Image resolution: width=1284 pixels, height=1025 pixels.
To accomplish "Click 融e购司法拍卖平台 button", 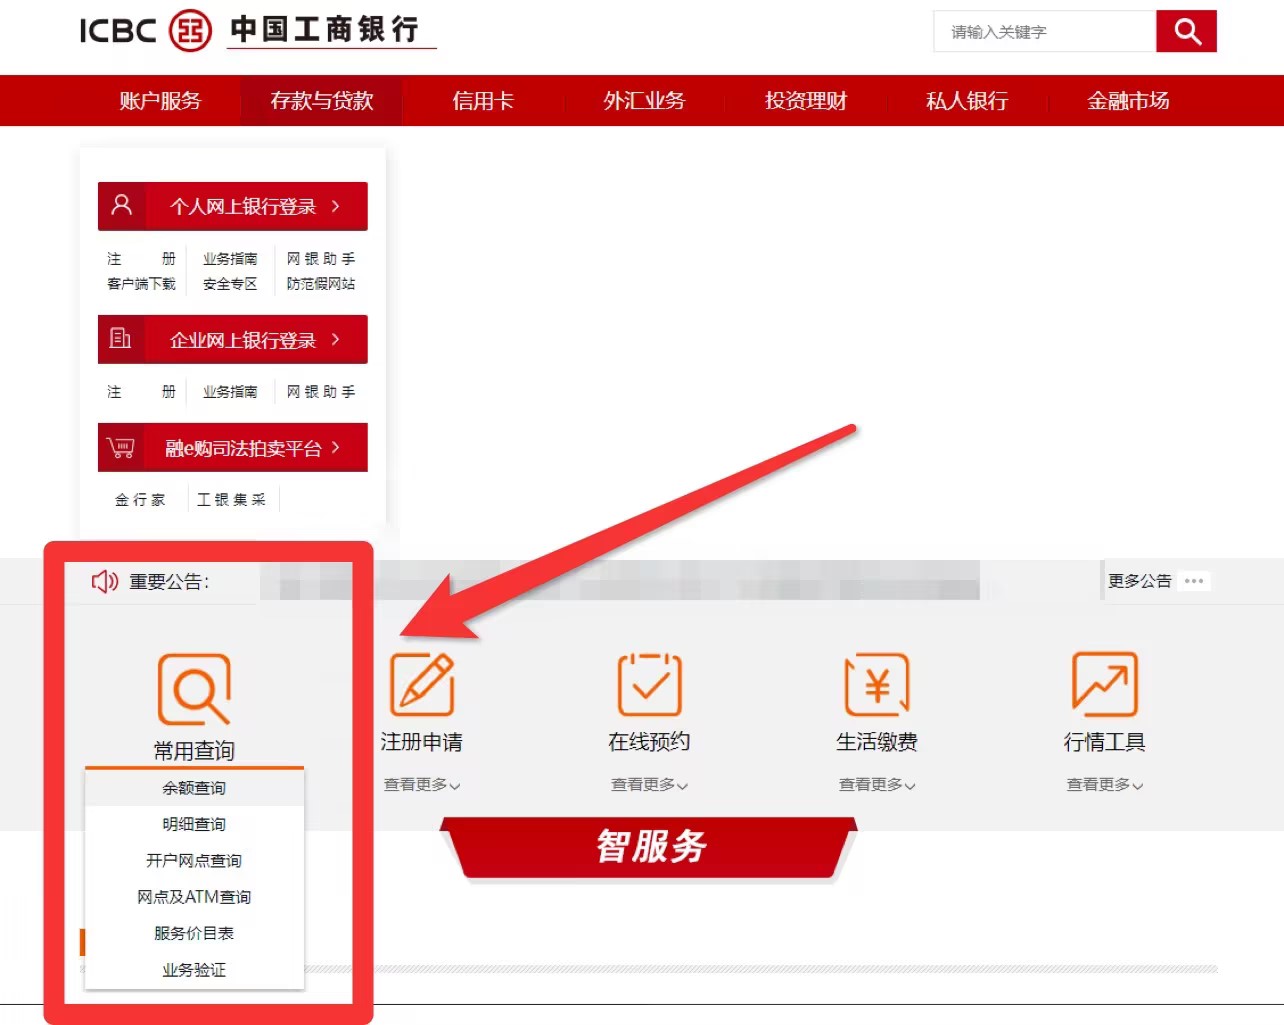I will (x=233, y=447).
